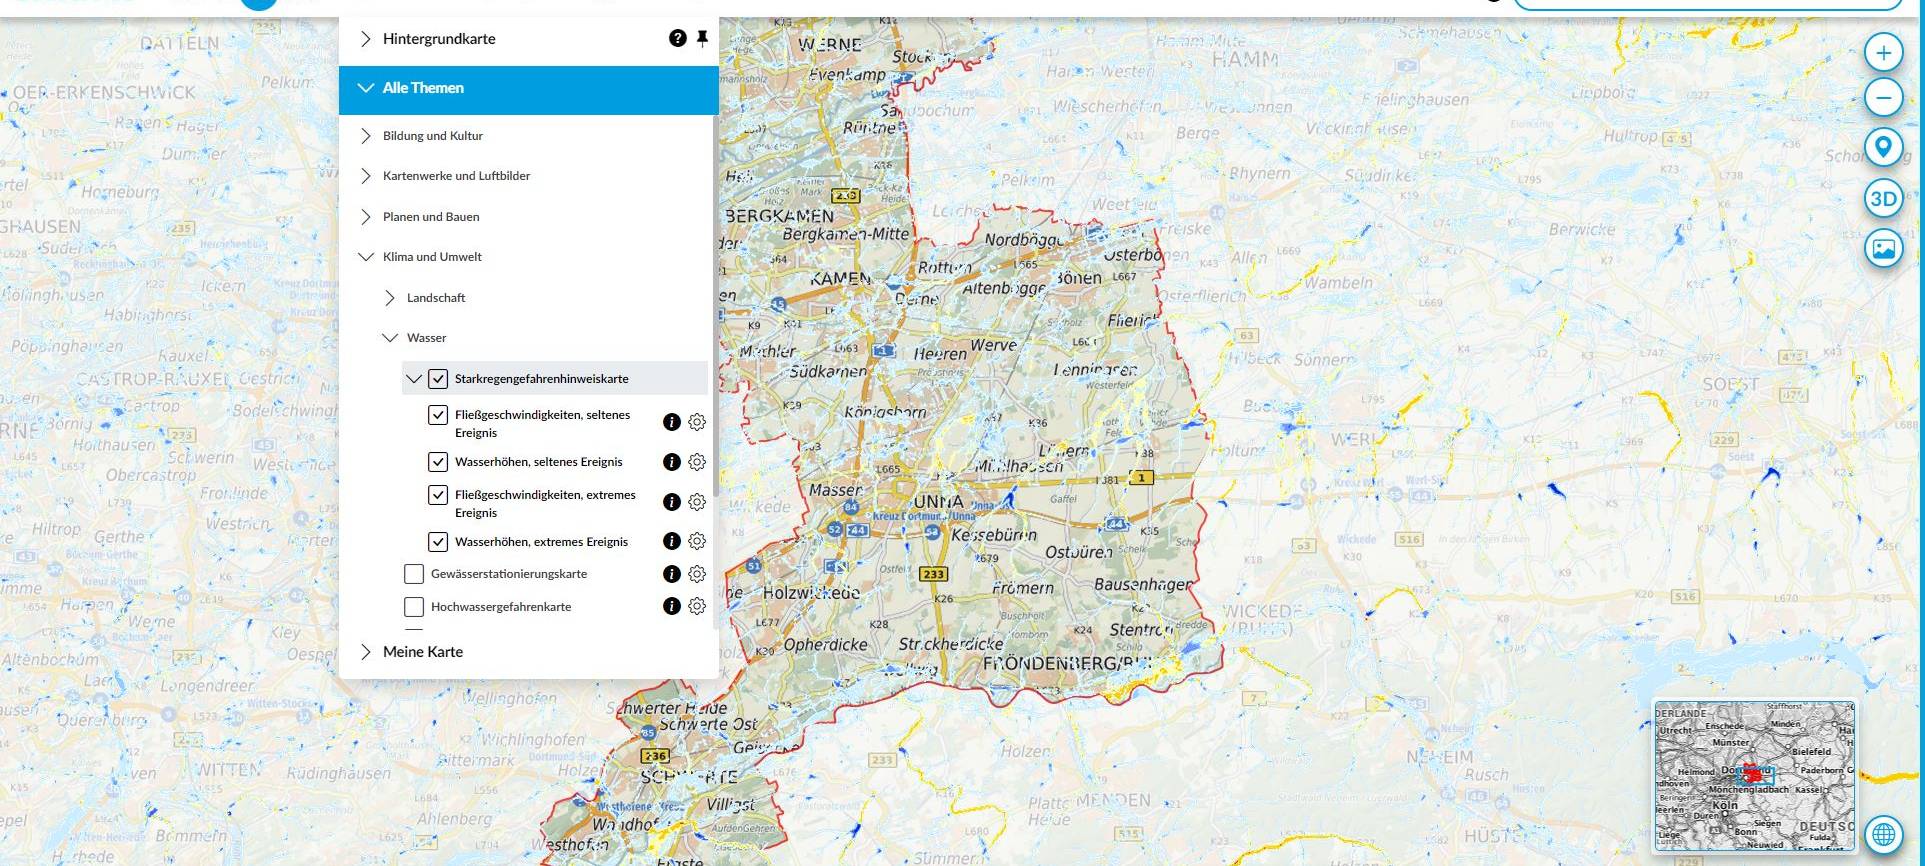Enable Hochwassergefahrenkarte layer
Image resolution: width=1925 pixels, height=866 pixels.
point(414,607)
